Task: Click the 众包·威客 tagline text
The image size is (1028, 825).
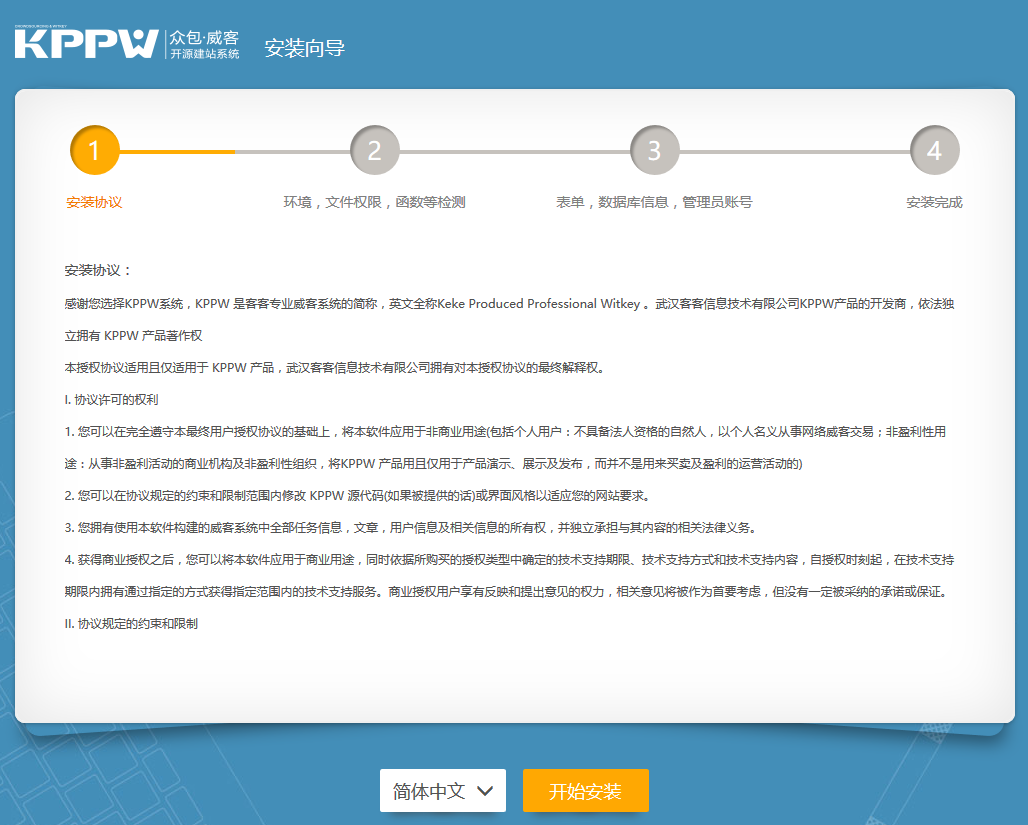Action: 205,37
